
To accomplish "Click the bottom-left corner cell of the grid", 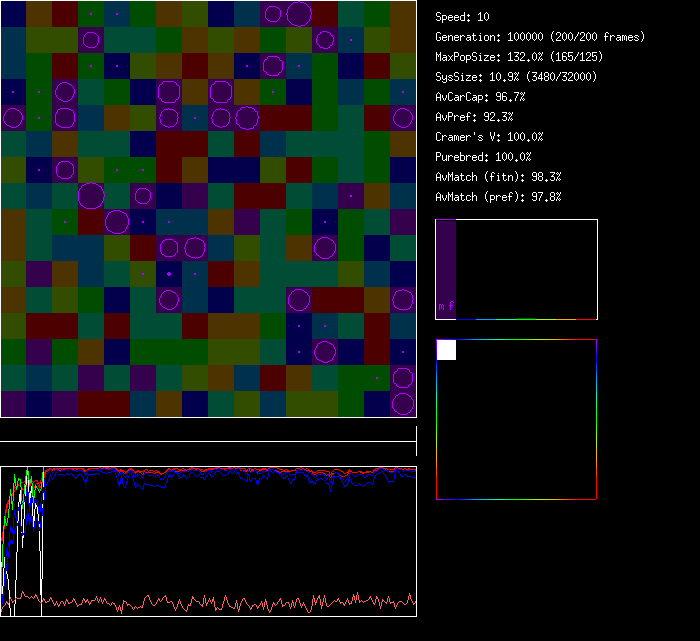I will click(13, 404).
